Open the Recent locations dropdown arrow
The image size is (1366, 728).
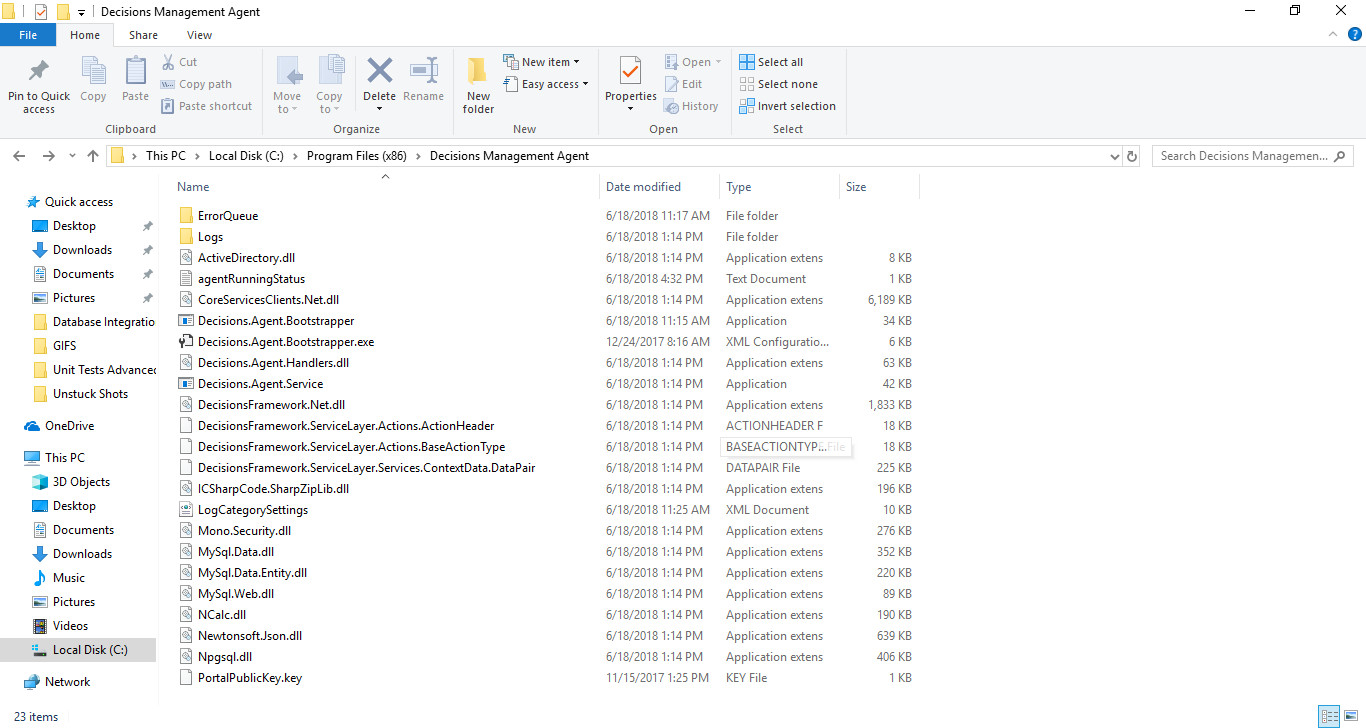(72, 156)
